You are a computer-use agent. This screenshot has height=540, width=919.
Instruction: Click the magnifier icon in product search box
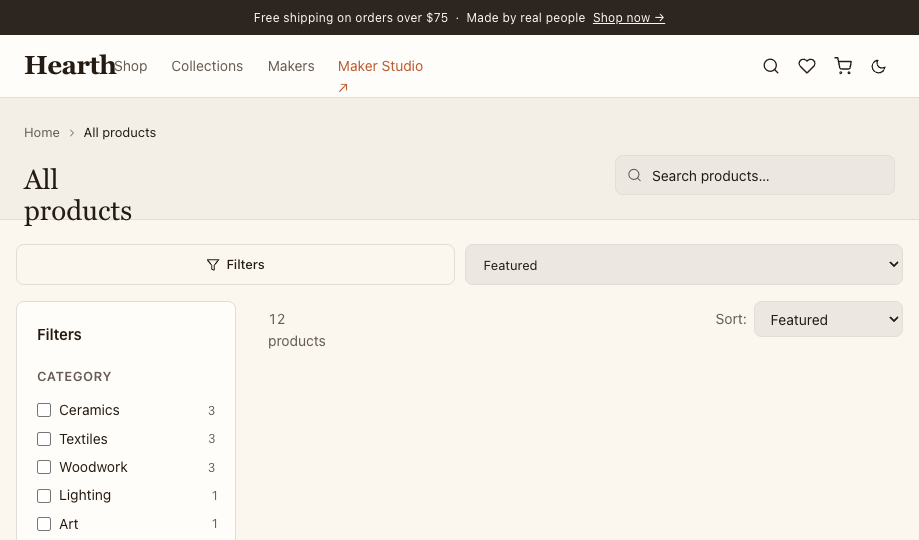click(x=634, y=175)
